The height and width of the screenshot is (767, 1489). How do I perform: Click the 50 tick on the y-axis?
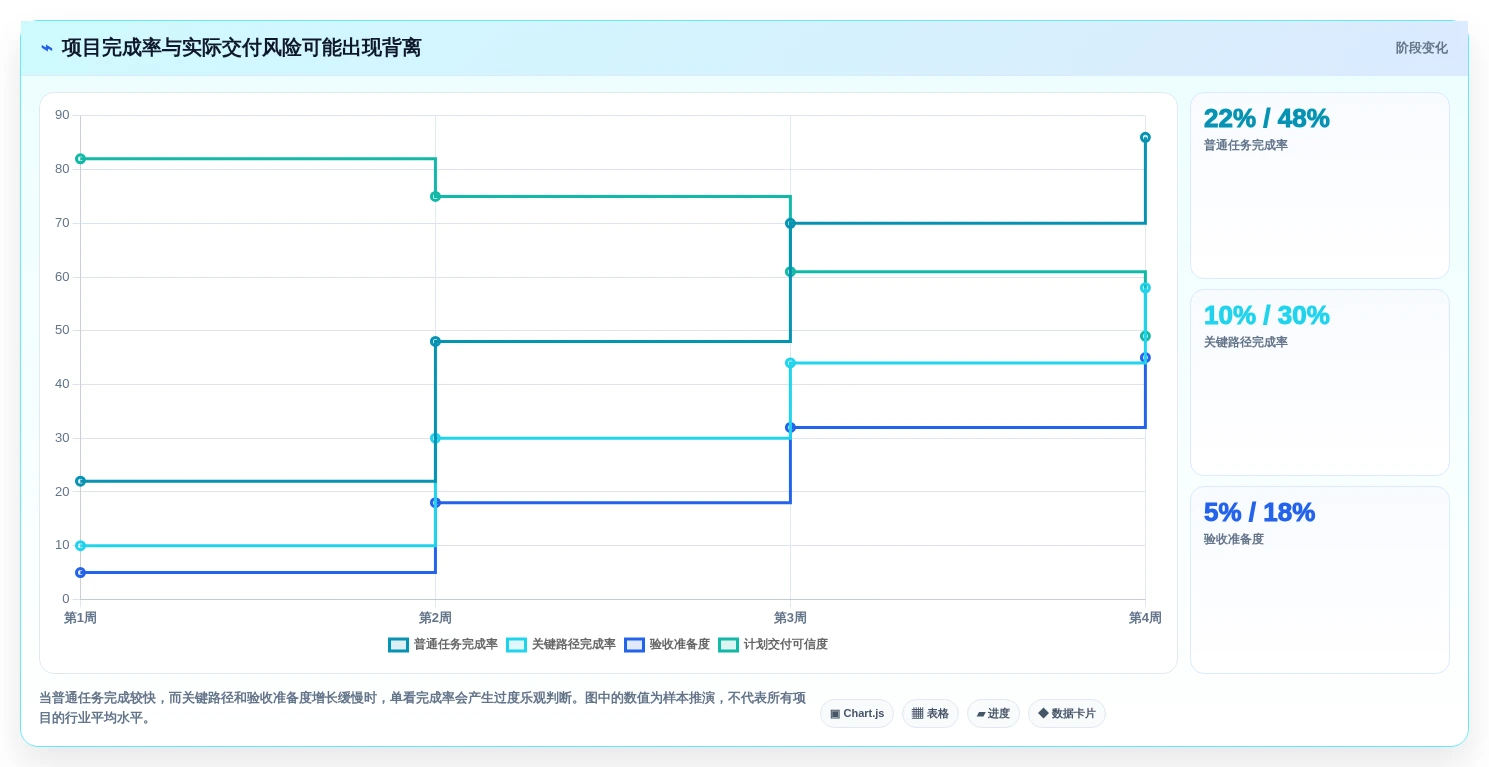click(x=62, y=330)
